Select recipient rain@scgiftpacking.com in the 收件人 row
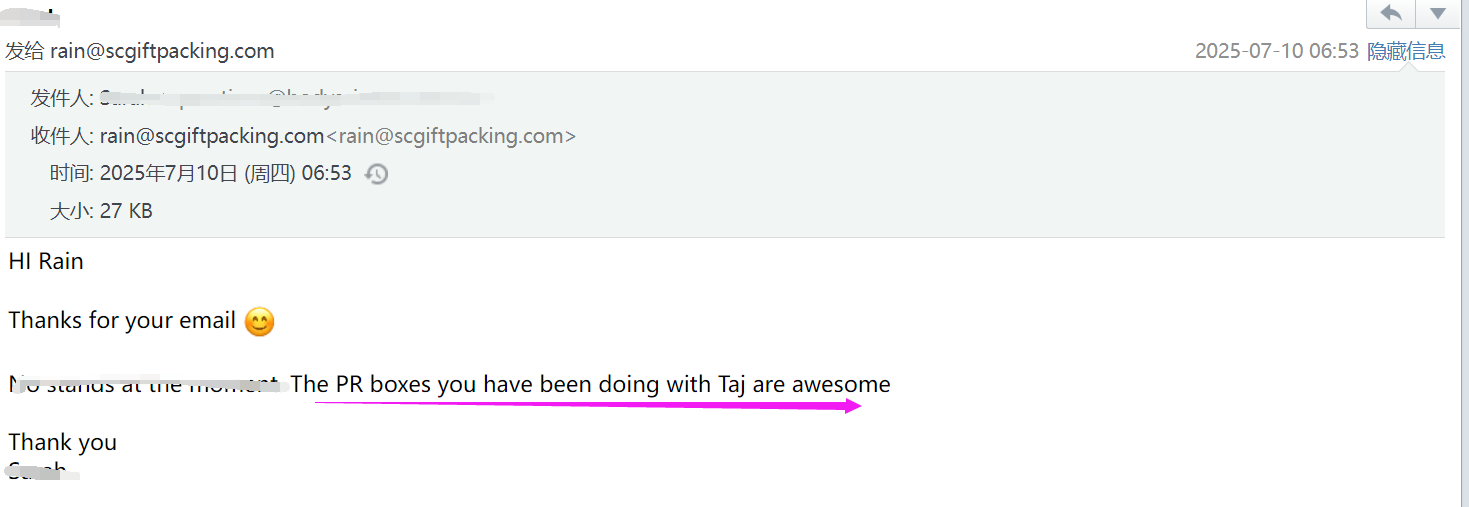This screenshot has height=507, width=1469. coord(211,136)
